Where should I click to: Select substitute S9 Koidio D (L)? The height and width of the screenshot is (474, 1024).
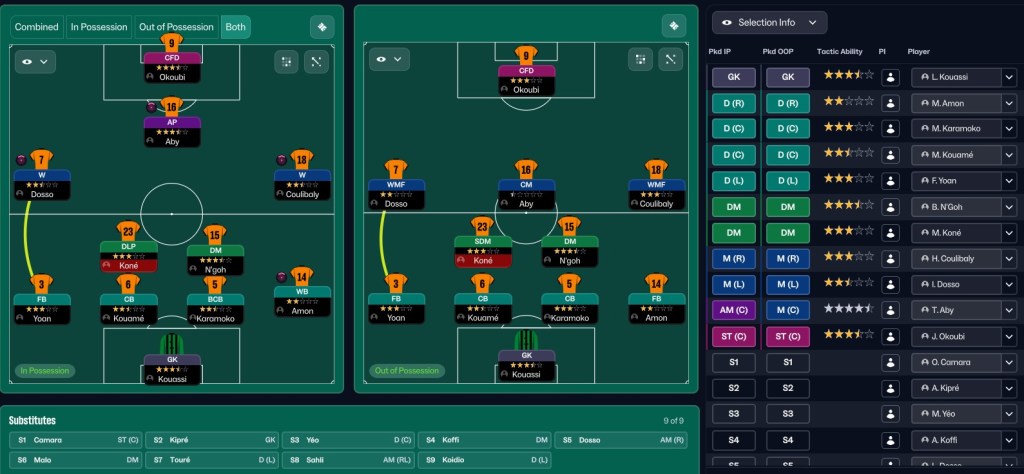tap(485, 460)
